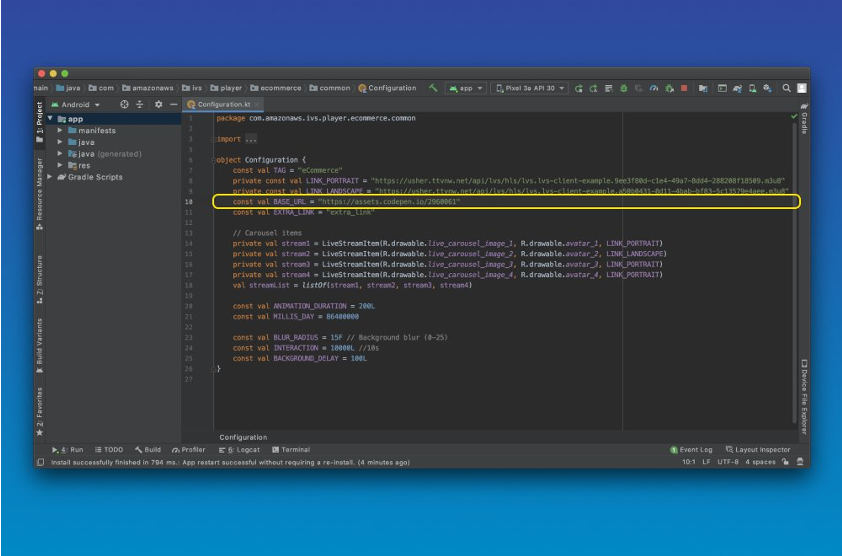Image resolution: width=842 pixels, height=556 pixels.
Task: Click the project panel settings gear
Action: [x=159, y=104]
